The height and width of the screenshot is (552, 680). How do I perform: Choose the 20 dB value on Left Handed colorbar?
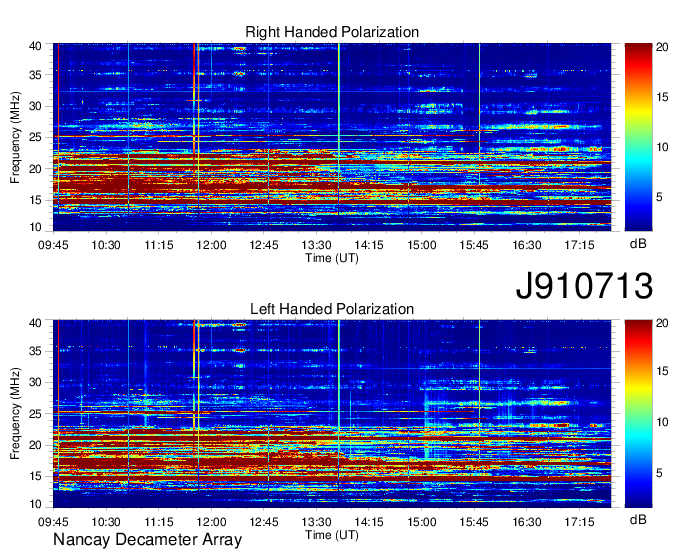point(662,323)
